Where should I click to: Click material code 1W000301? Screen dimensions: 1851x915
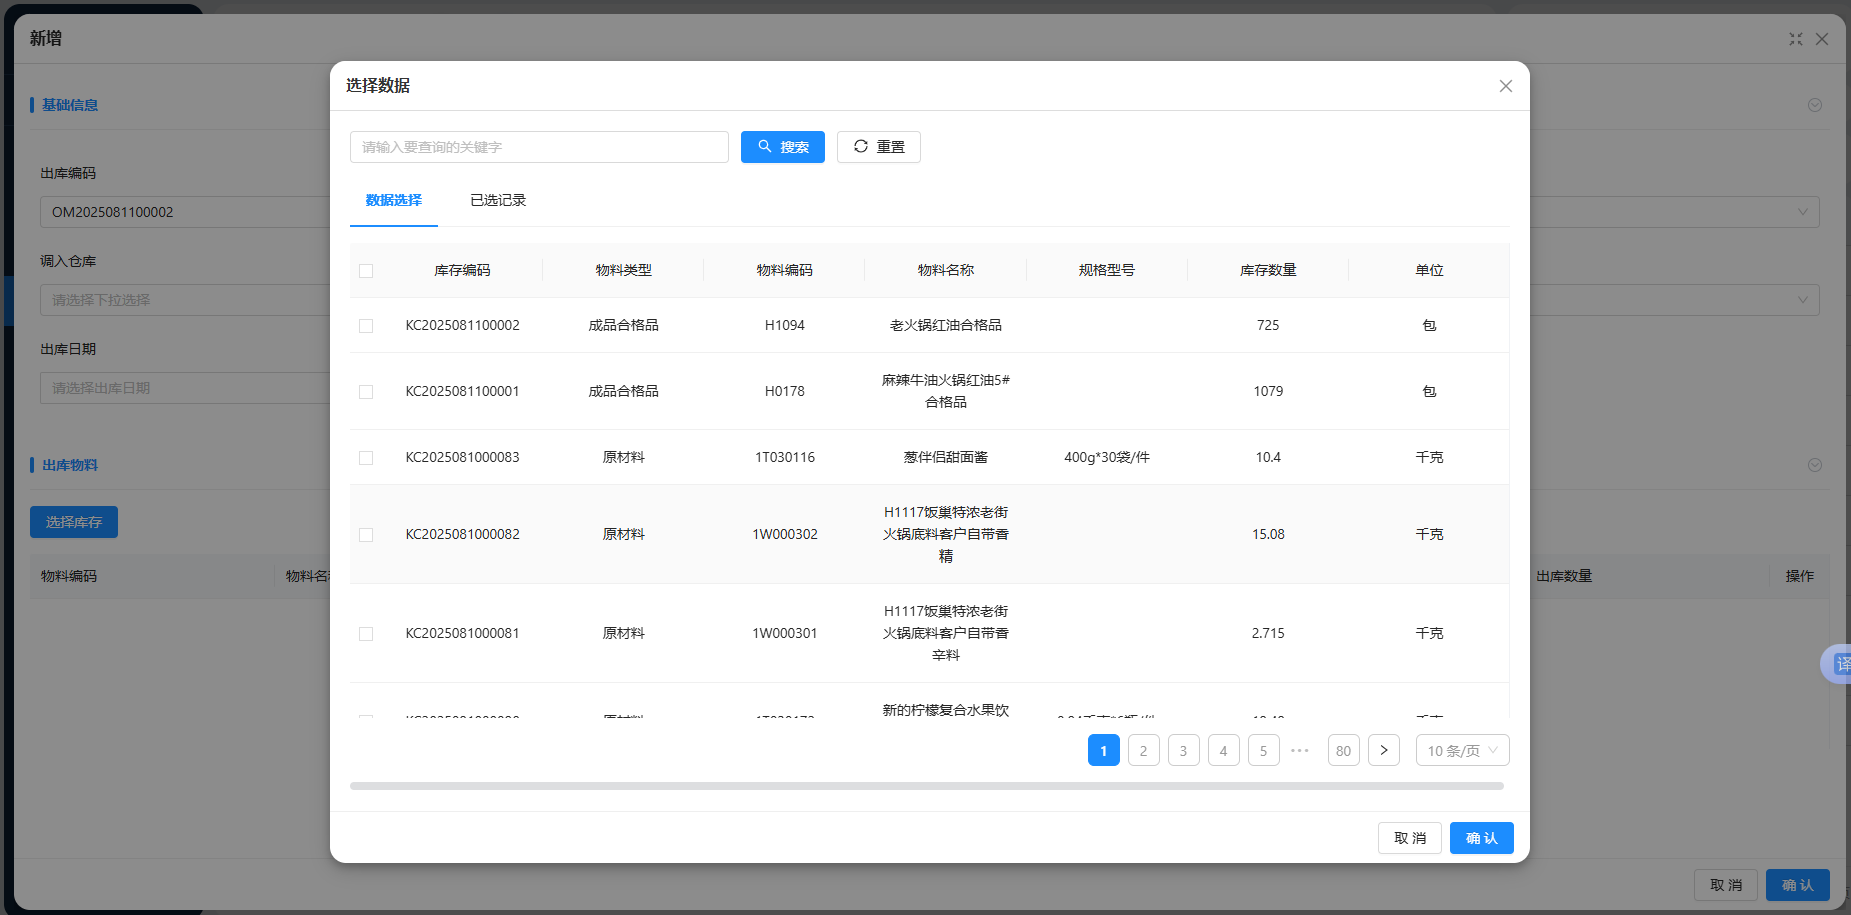click(785, 633)
